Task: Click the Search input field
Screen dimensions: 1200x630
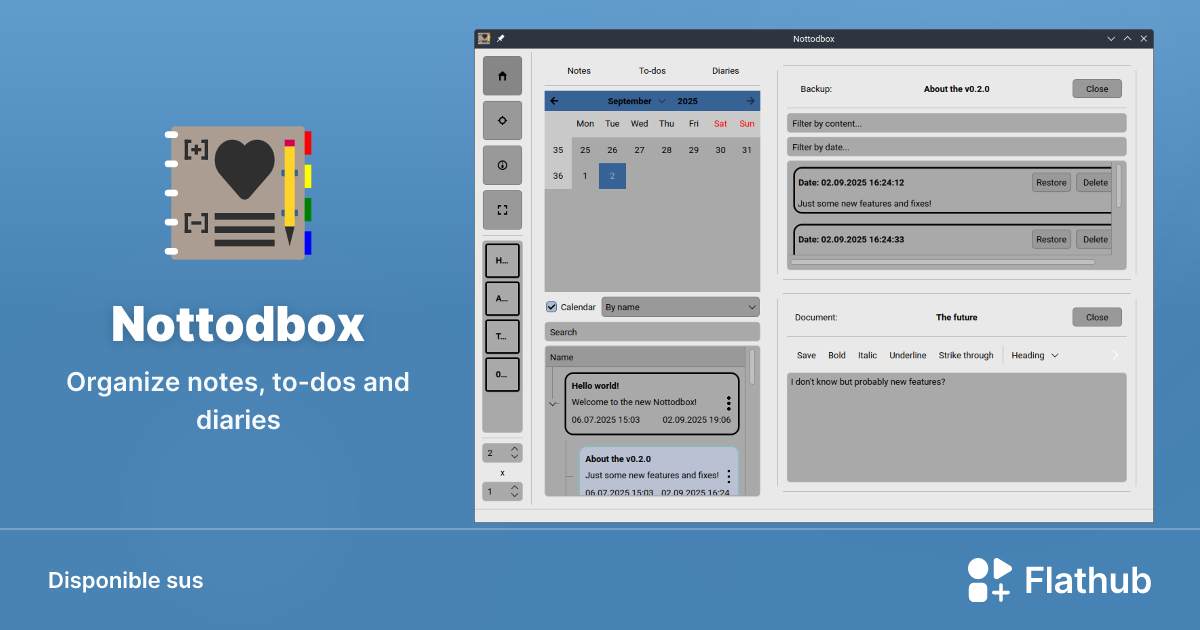Action: click(651, 331)
